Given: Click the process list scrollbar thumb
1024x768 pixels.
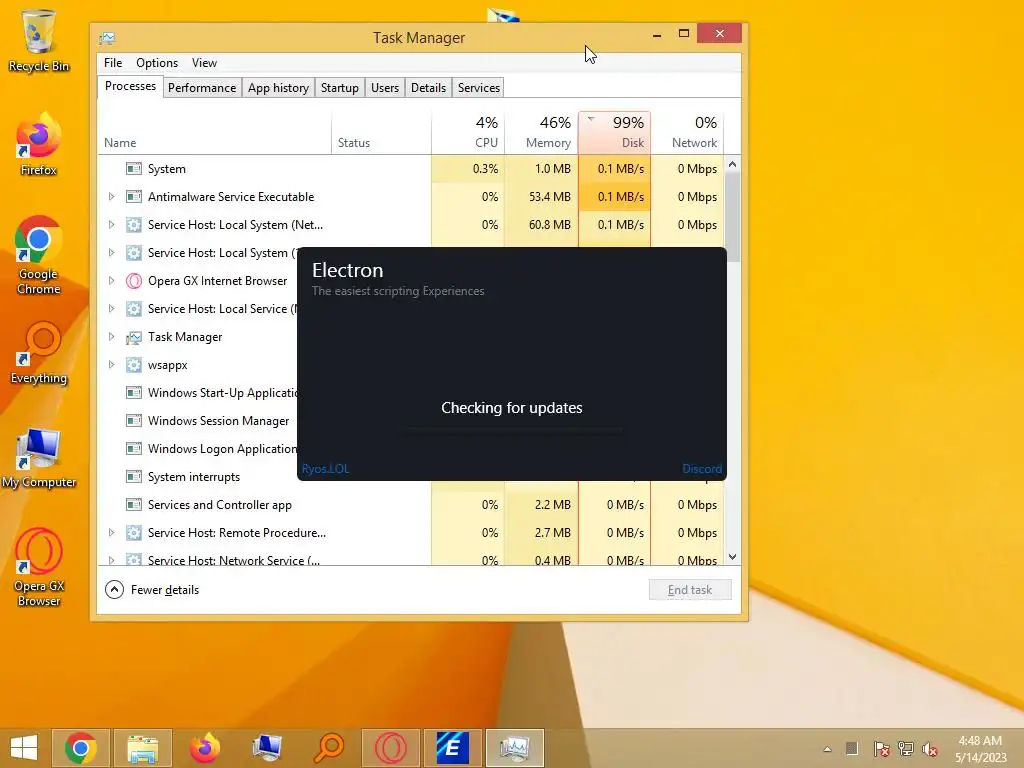Looking at the screenshot, I should pos(733,217).
